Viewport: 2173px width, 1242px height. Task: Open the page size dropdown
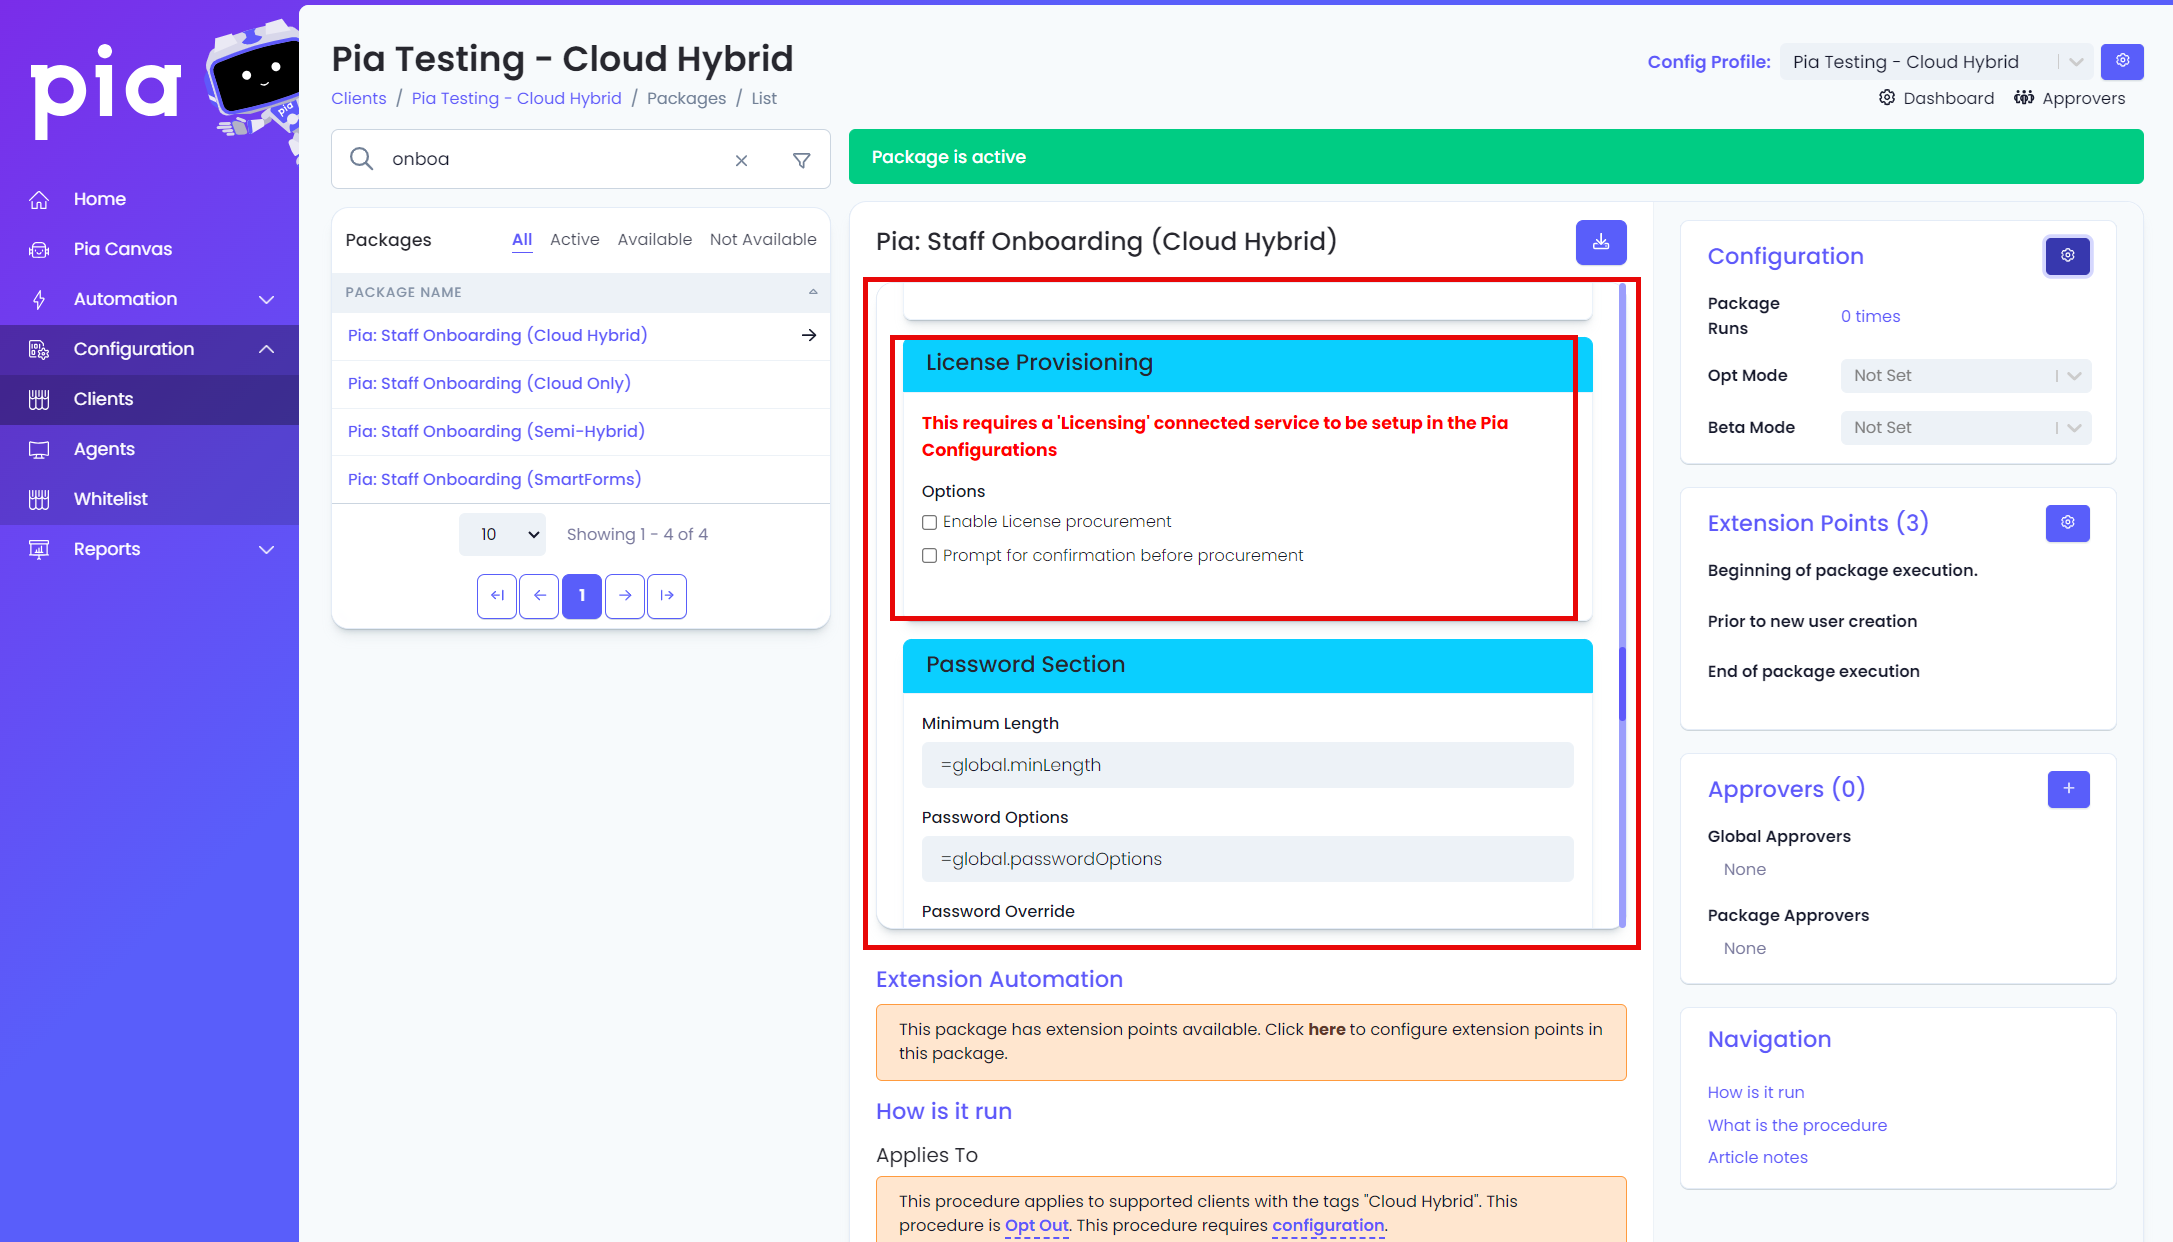click(x=502, y=534)
